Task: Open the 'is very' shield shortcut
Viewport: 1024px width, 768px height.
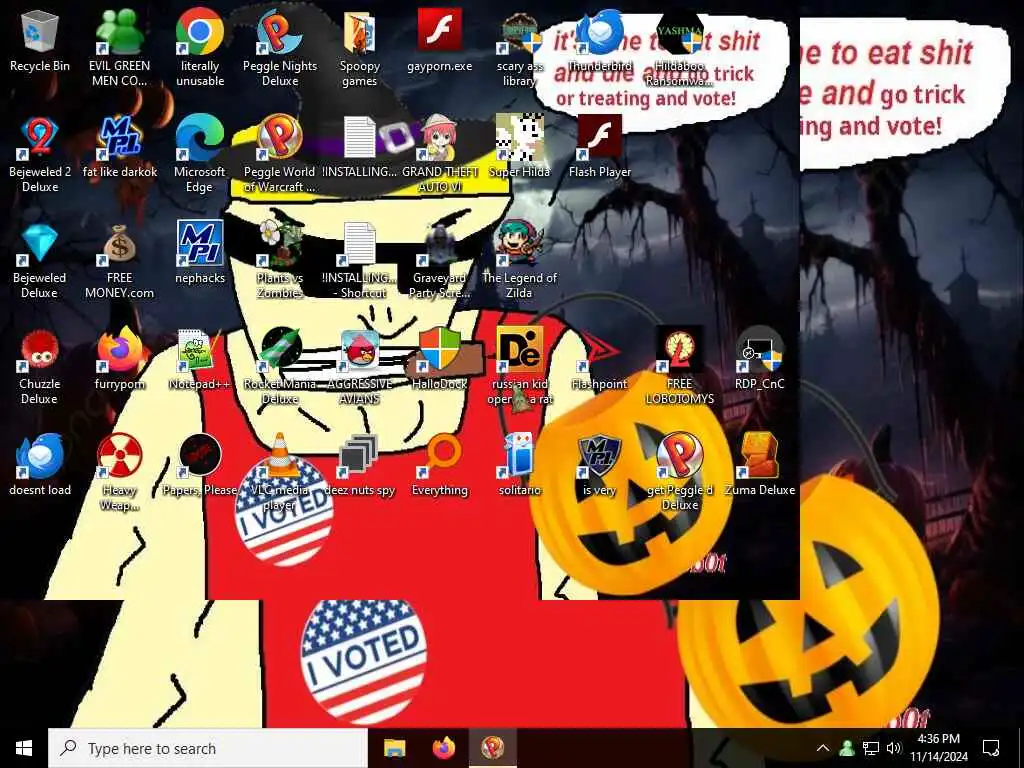Action: (600, 465)
